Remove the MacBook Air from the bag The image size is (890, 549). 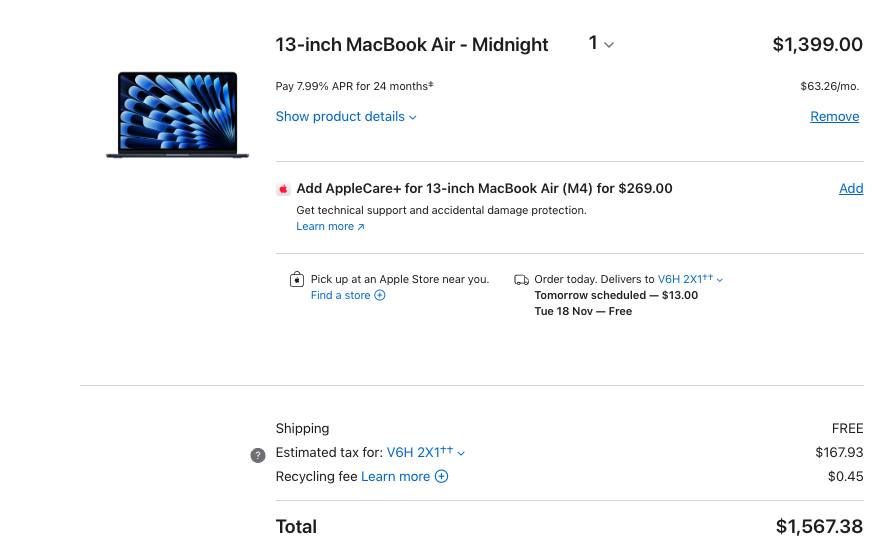834,117
